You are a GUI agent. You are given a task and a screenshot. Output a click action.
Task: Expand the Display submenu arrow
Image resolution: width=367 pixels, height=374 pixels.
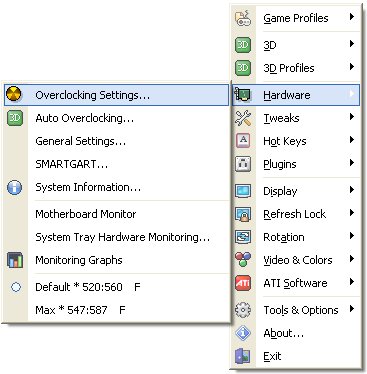tap(352, 190)
